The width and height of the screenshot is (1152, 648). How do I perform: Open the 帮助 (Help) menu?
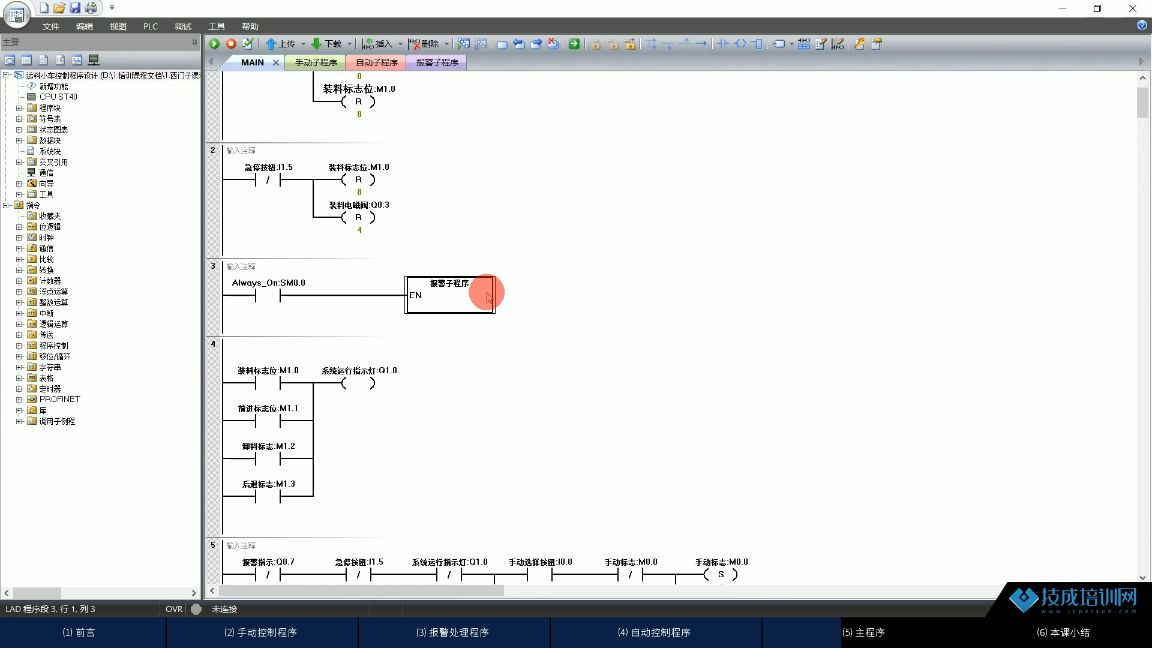[x=250, y=26]
